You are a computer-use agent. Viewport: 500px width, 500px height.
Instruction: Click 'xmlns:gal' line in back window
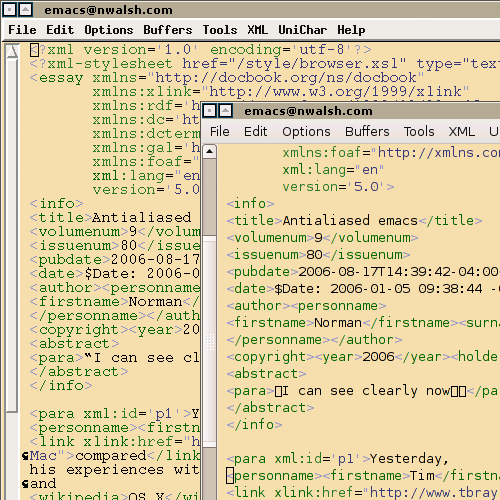146,148
